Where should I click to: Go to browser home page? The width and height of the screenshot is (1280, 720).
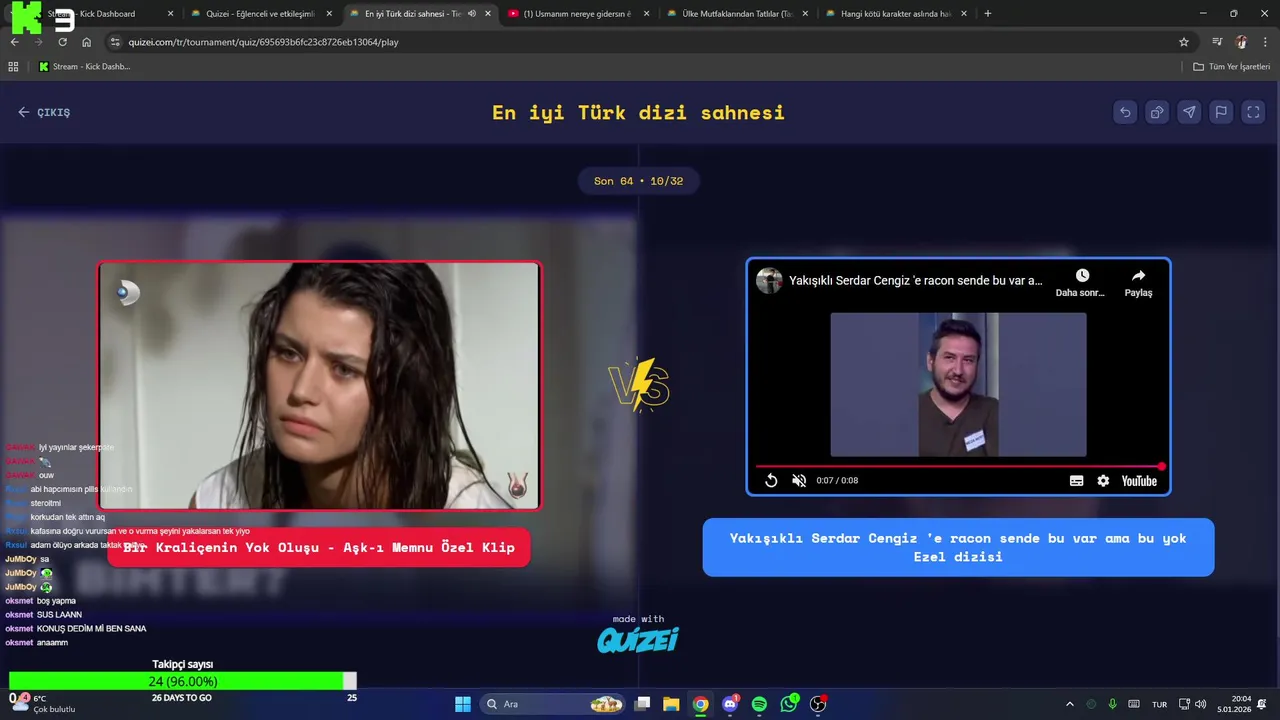click(86, 42)
